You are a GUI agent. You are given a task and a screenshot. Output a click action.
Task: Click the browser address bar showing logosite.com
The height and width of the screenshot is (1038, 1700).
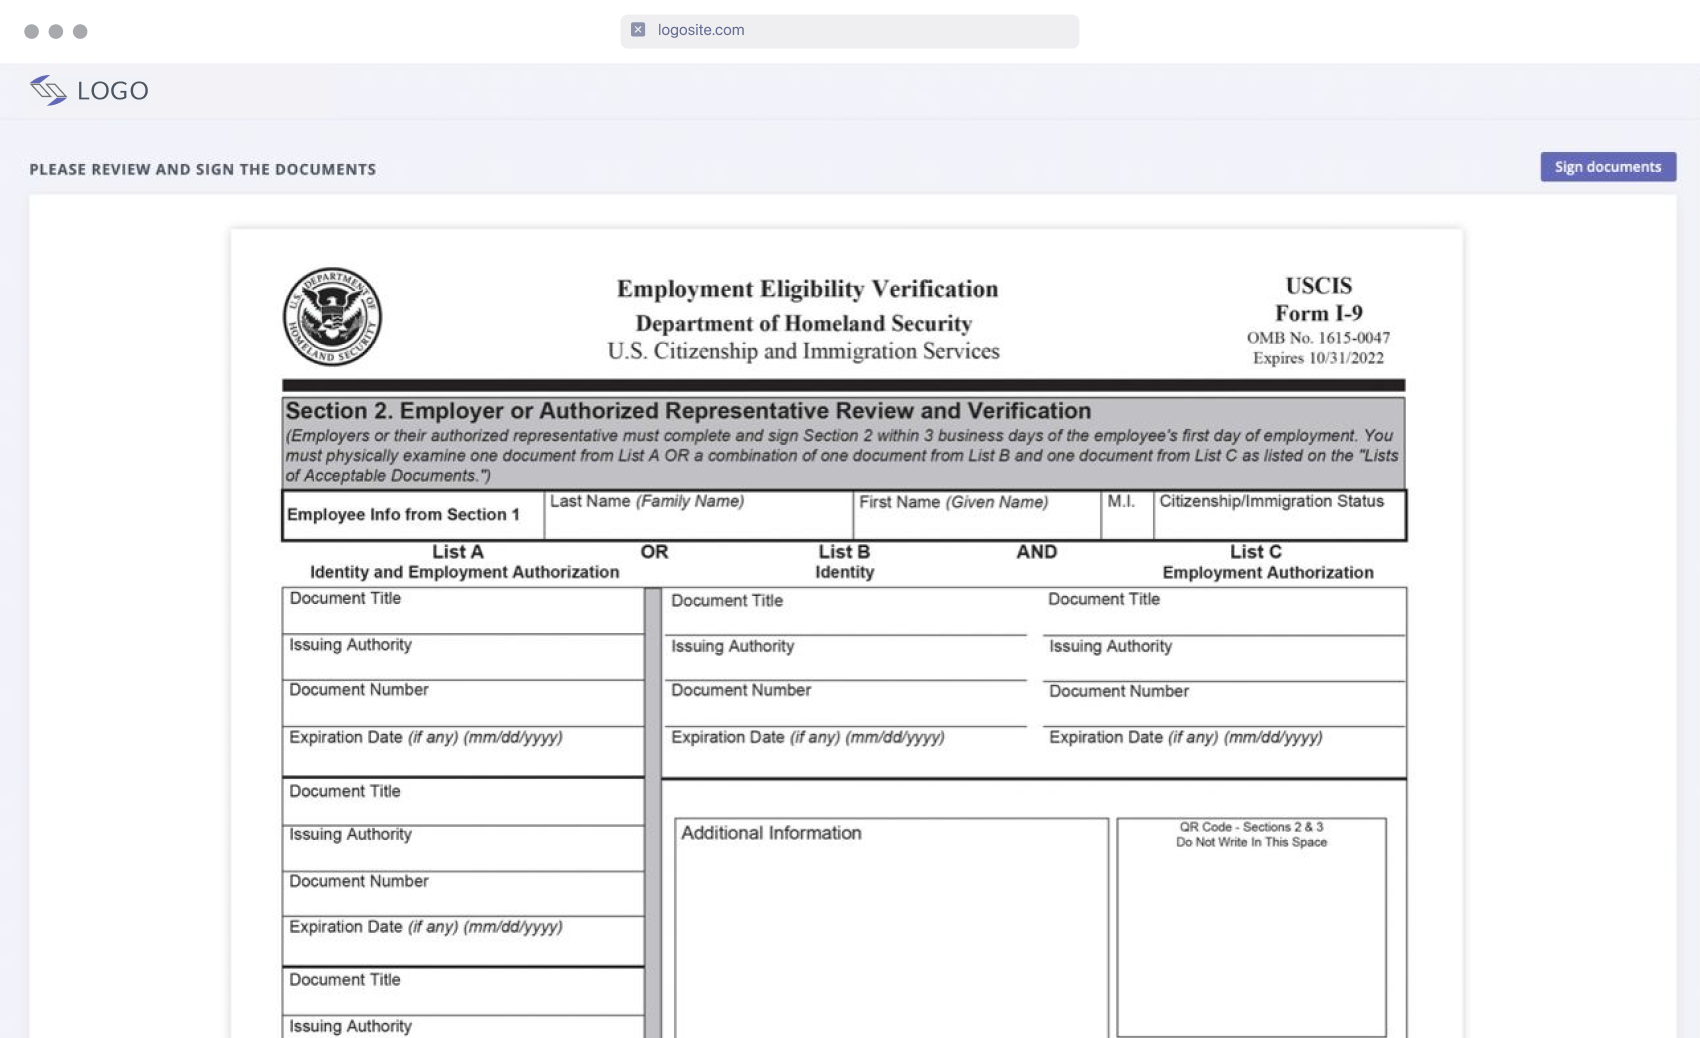click(x=849, y=30)
